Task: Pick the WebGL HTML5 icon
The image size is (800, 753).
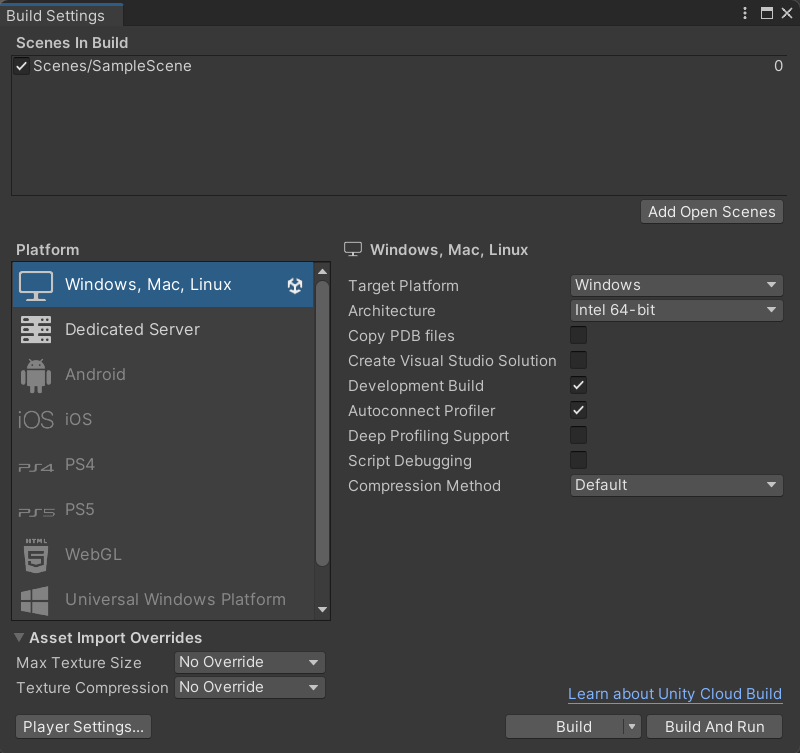Action: pyautogui.click(x=36, y=555)
